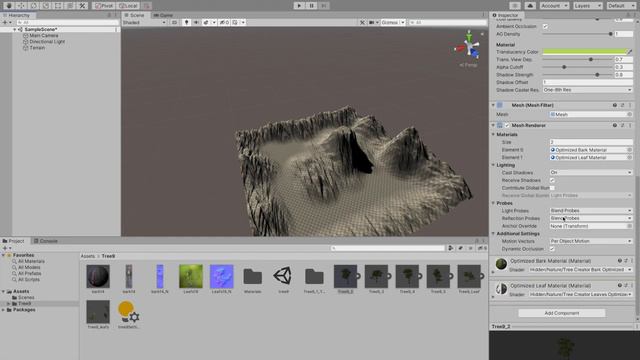Select Terrain in Hierarchy
The height and width of the screenshot is (360, 640).
(37, 48)
